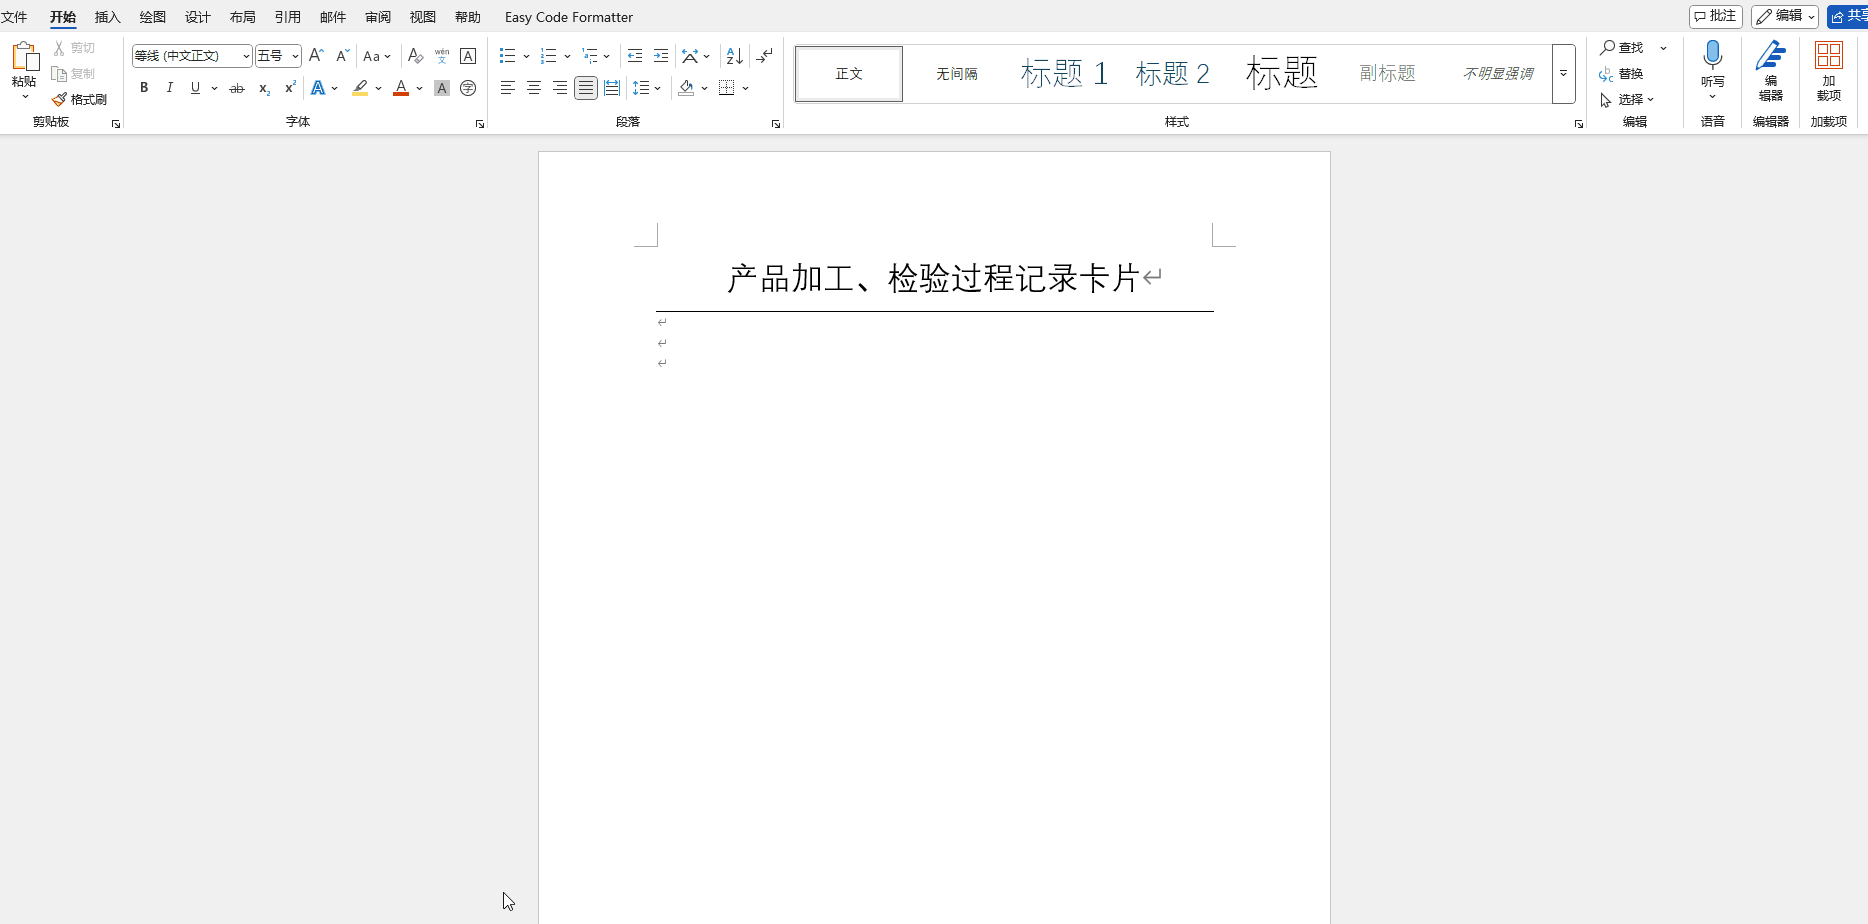Image resolution: width=1868 pixels, height=924 pixels.
Task: Click the Increase Indent icon
Action: [x=661, y=56]
